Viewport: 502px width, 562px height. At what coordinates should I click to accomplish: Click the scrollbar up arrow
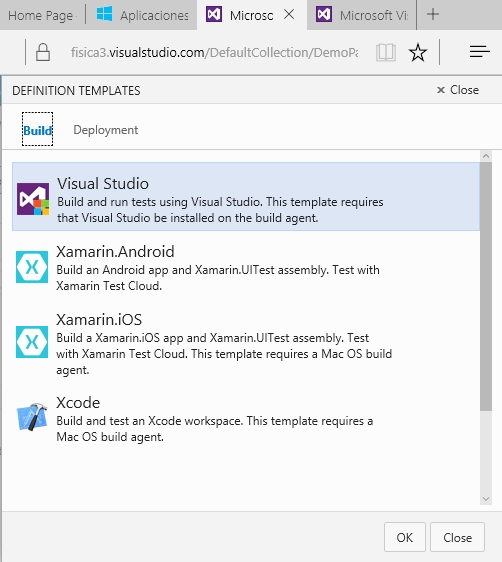pyautogui.click(x=486, y=156)
